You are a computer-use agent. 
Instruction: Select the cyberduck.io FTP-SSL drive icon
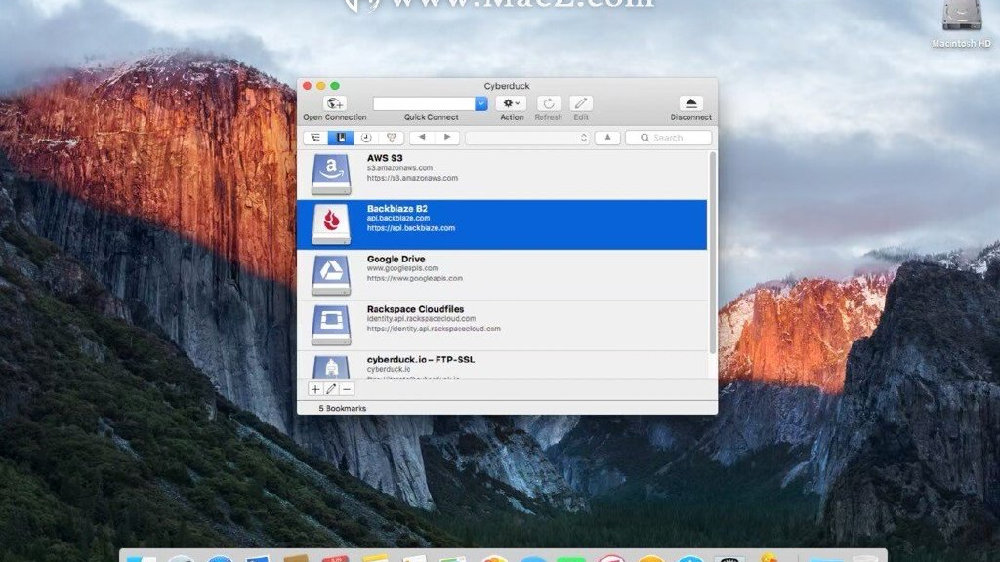pyautogui.click(x=331, y=367)
